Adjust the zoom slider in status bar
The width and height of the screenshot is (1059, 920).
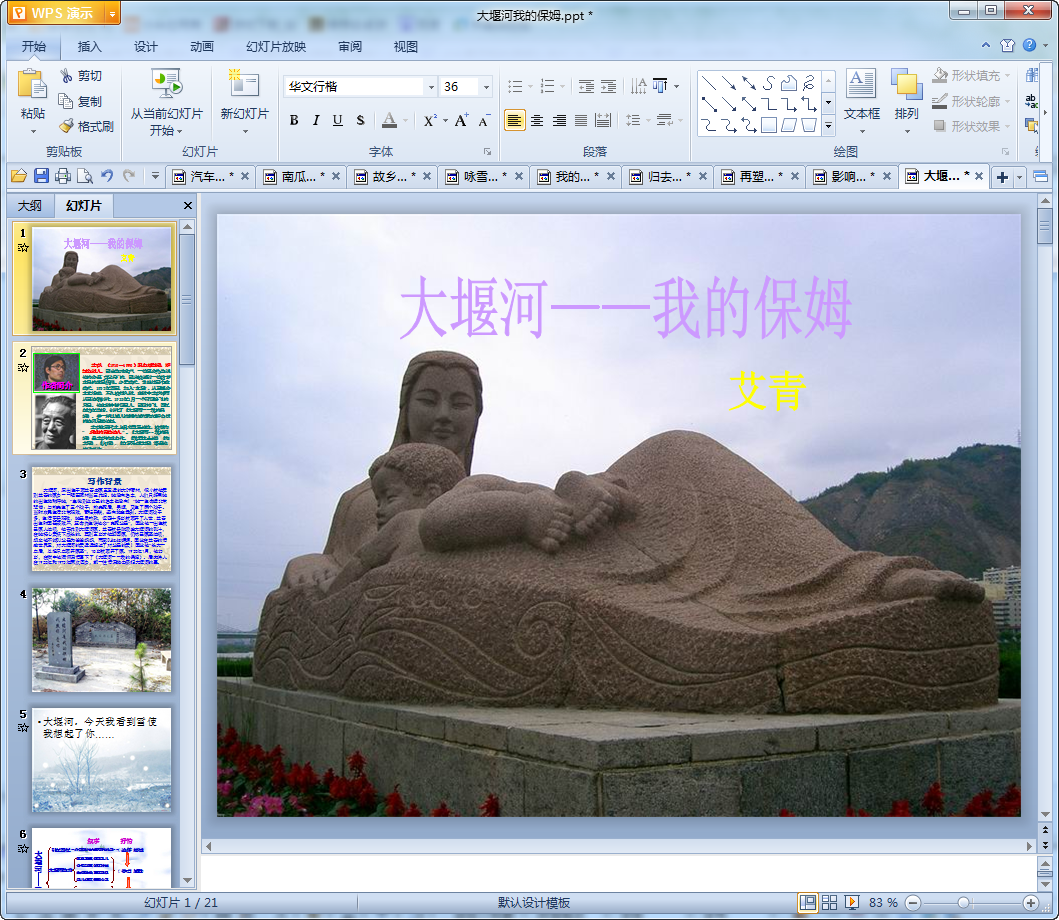(x=964, y=902)
